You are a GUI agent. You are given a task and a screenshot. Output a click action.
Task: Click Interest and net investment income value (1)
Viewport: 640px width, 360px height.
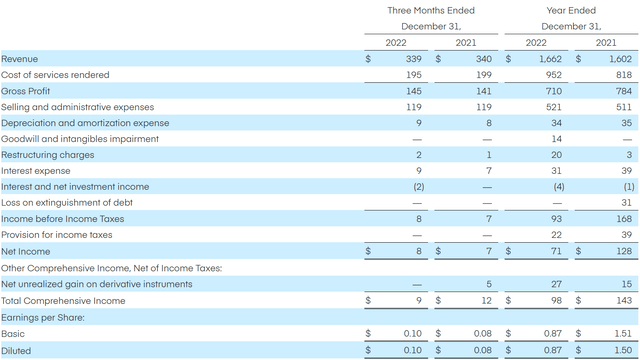[x=629, y=187]
